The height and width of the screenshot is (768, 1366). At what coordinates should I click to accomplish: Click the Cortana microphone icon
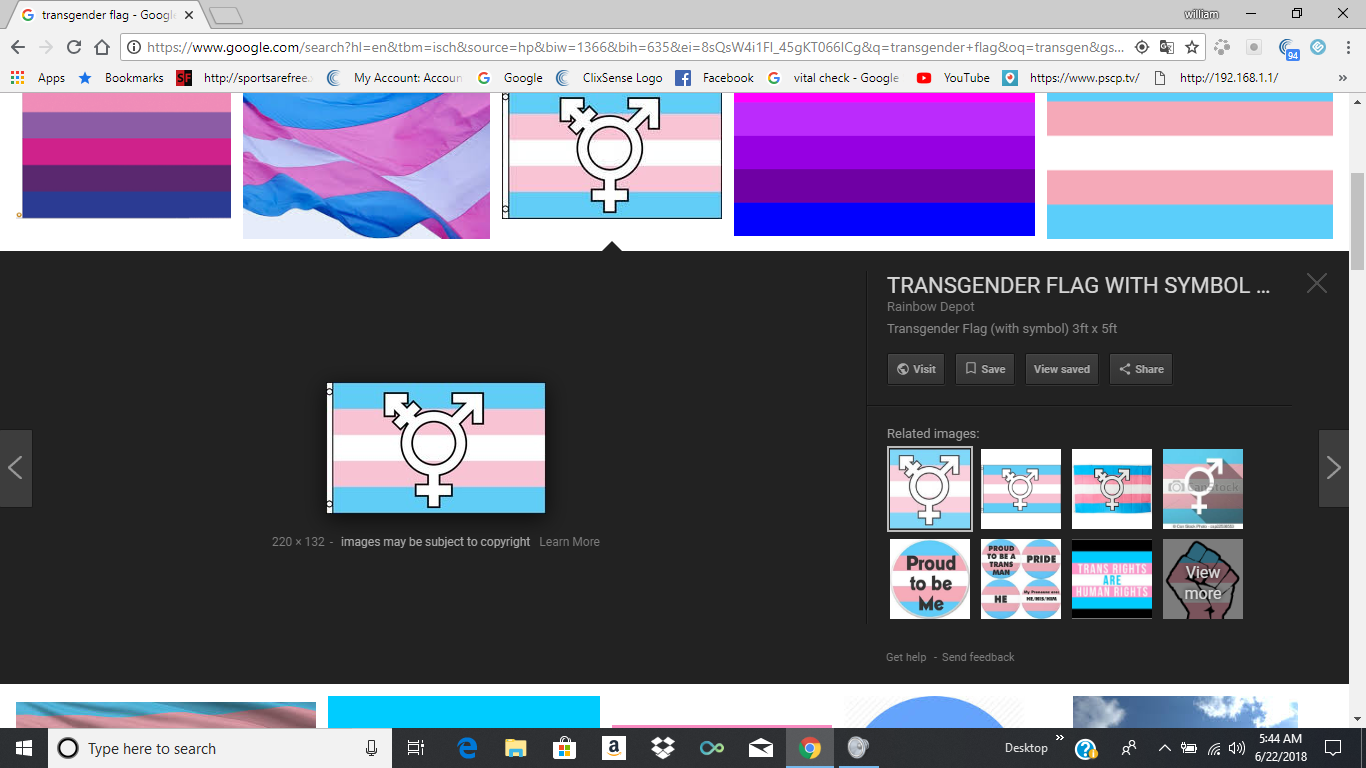pos(372,748)
